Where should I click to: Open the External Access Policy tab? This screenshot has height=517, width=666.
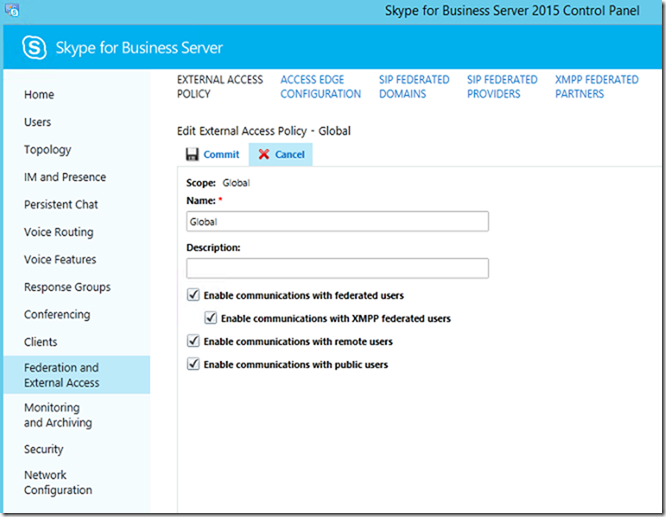[220, 87]
